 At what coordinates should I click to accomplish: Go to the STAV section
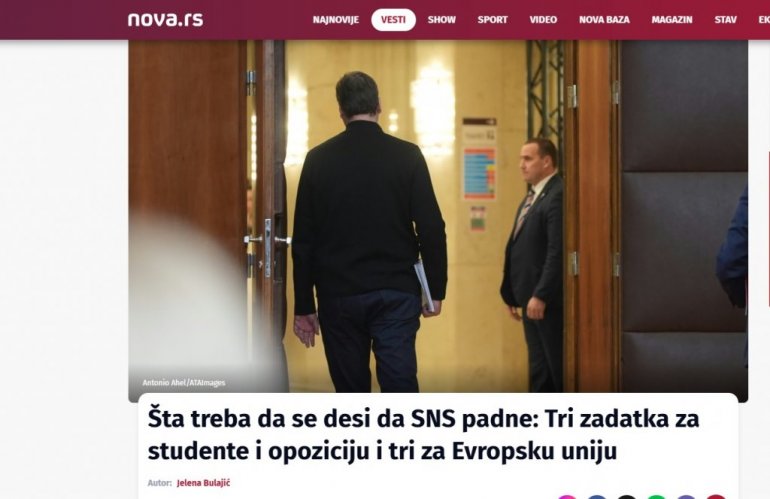pyautogui.click(x=725, y=20)
